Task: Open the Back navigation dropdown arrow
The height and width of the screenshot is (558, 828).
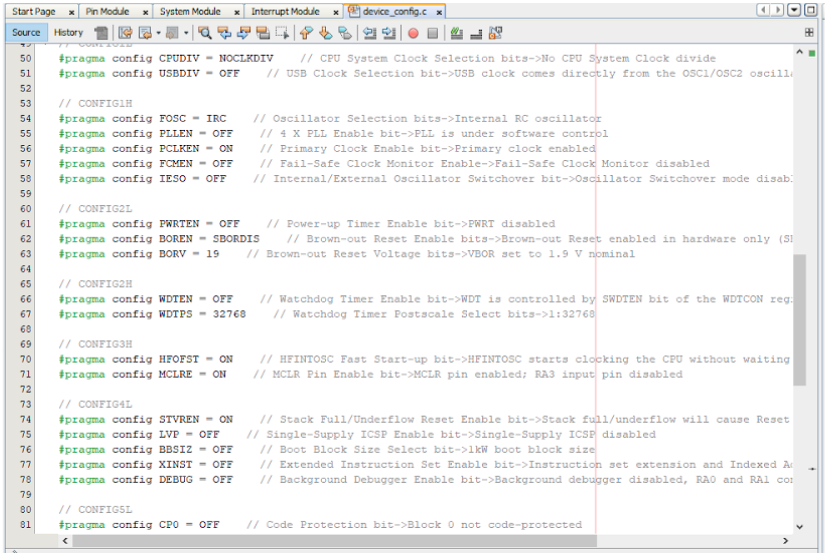Action: click(x=158, y=33)
